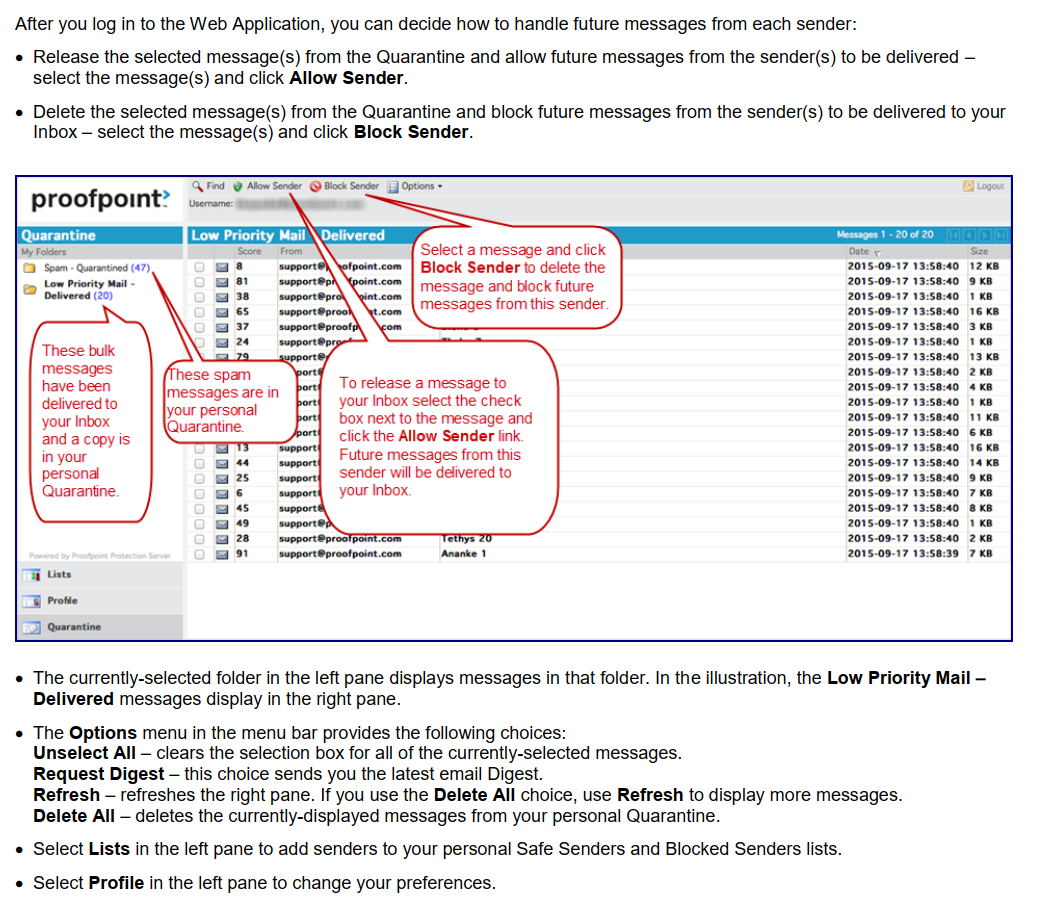Viewport: 1040px width, 917px height.
Task: Click envelope icon of message scored 44
Action: [222, 463]
